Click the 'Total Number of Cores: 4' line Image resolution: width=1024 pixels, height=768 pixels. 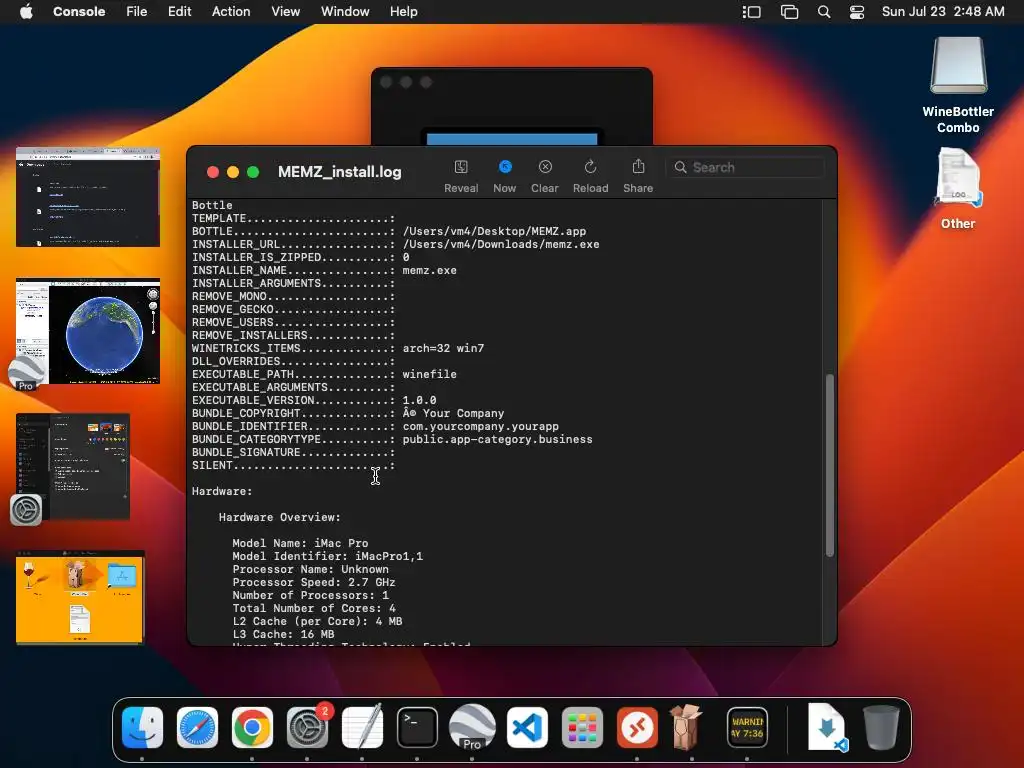click(x=314, y=608)
